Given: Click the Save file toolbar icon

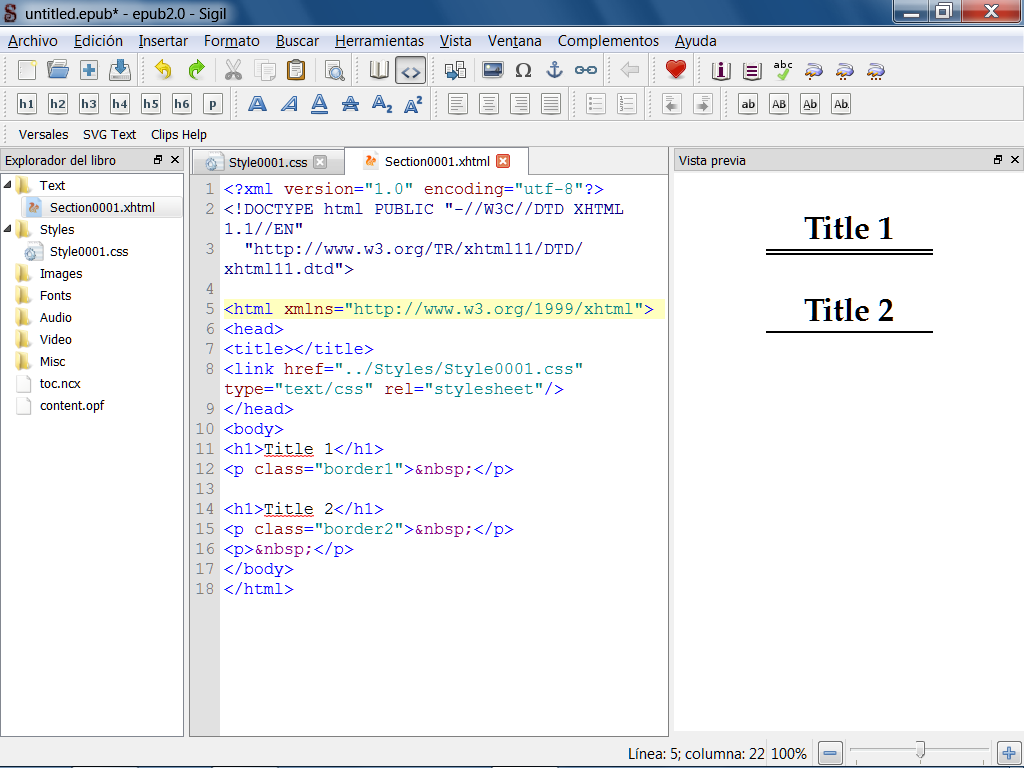Looking at the screenshot, I should point(120,70).
